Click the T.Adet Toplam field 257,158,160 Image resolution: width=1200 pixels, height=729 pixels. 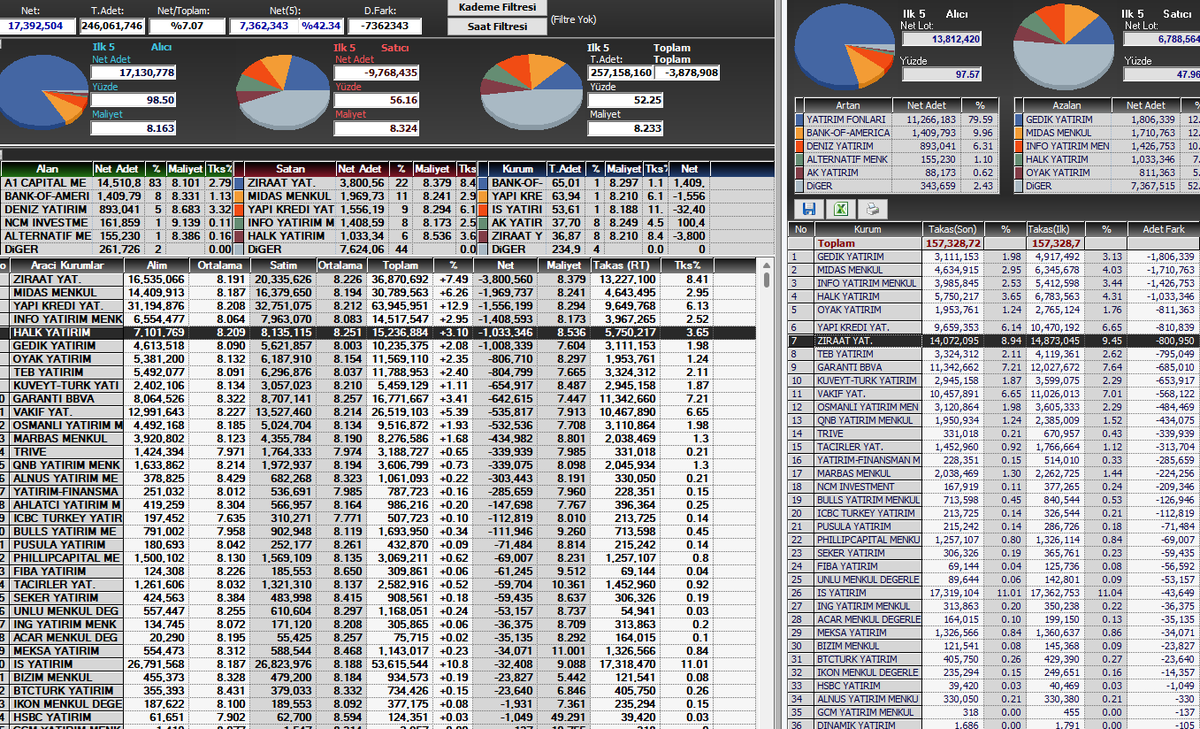(x=620, y=73)
